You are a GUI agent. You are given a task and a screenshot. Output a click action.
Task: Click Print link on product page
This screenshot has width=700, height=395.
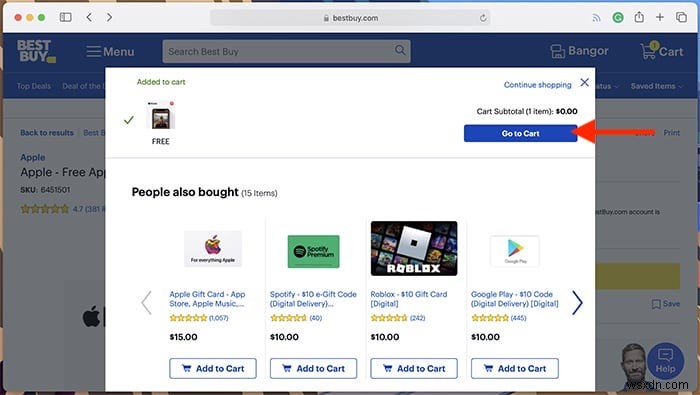[671, 133]
